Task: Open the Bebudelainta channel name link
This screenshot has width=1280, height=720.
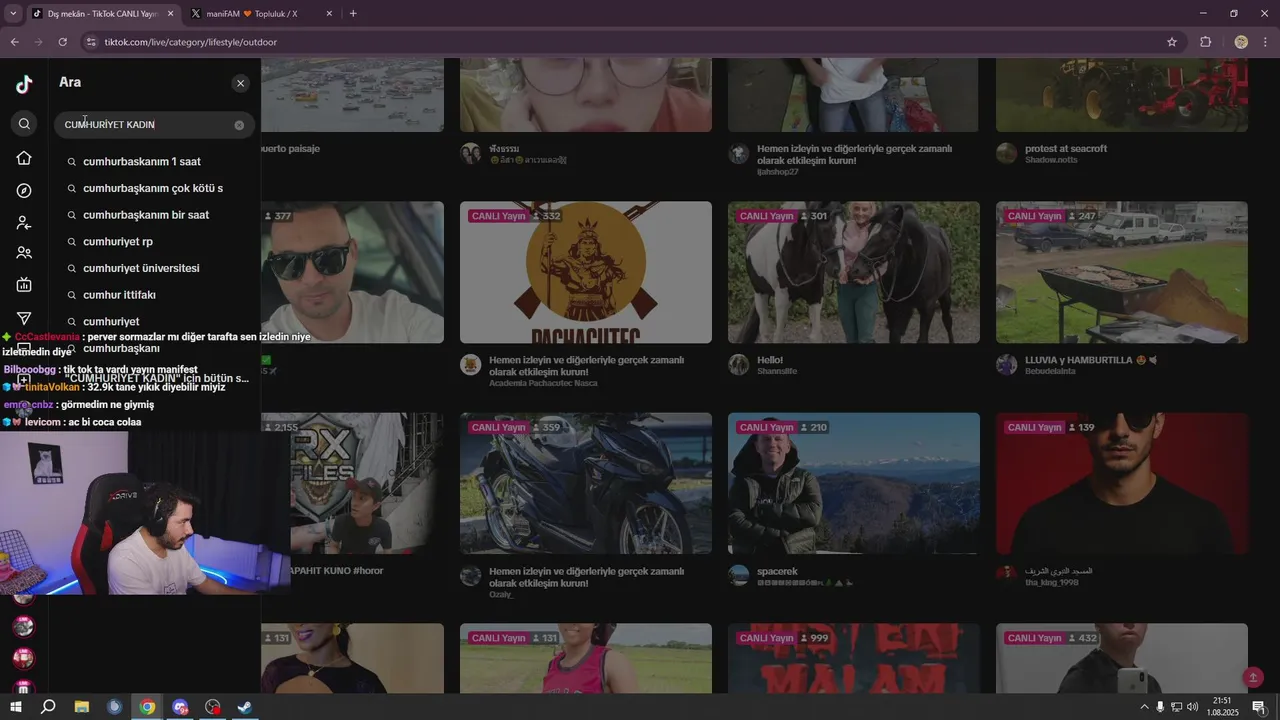Action: pyautogui.click(x=1050, y=372)
